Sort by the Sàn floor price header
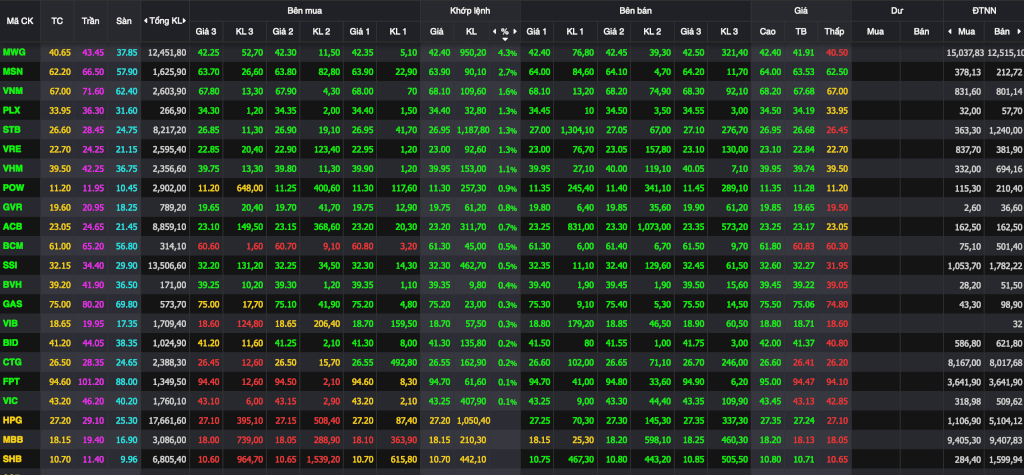This screenshot has width=1024, height=475. 123,21
